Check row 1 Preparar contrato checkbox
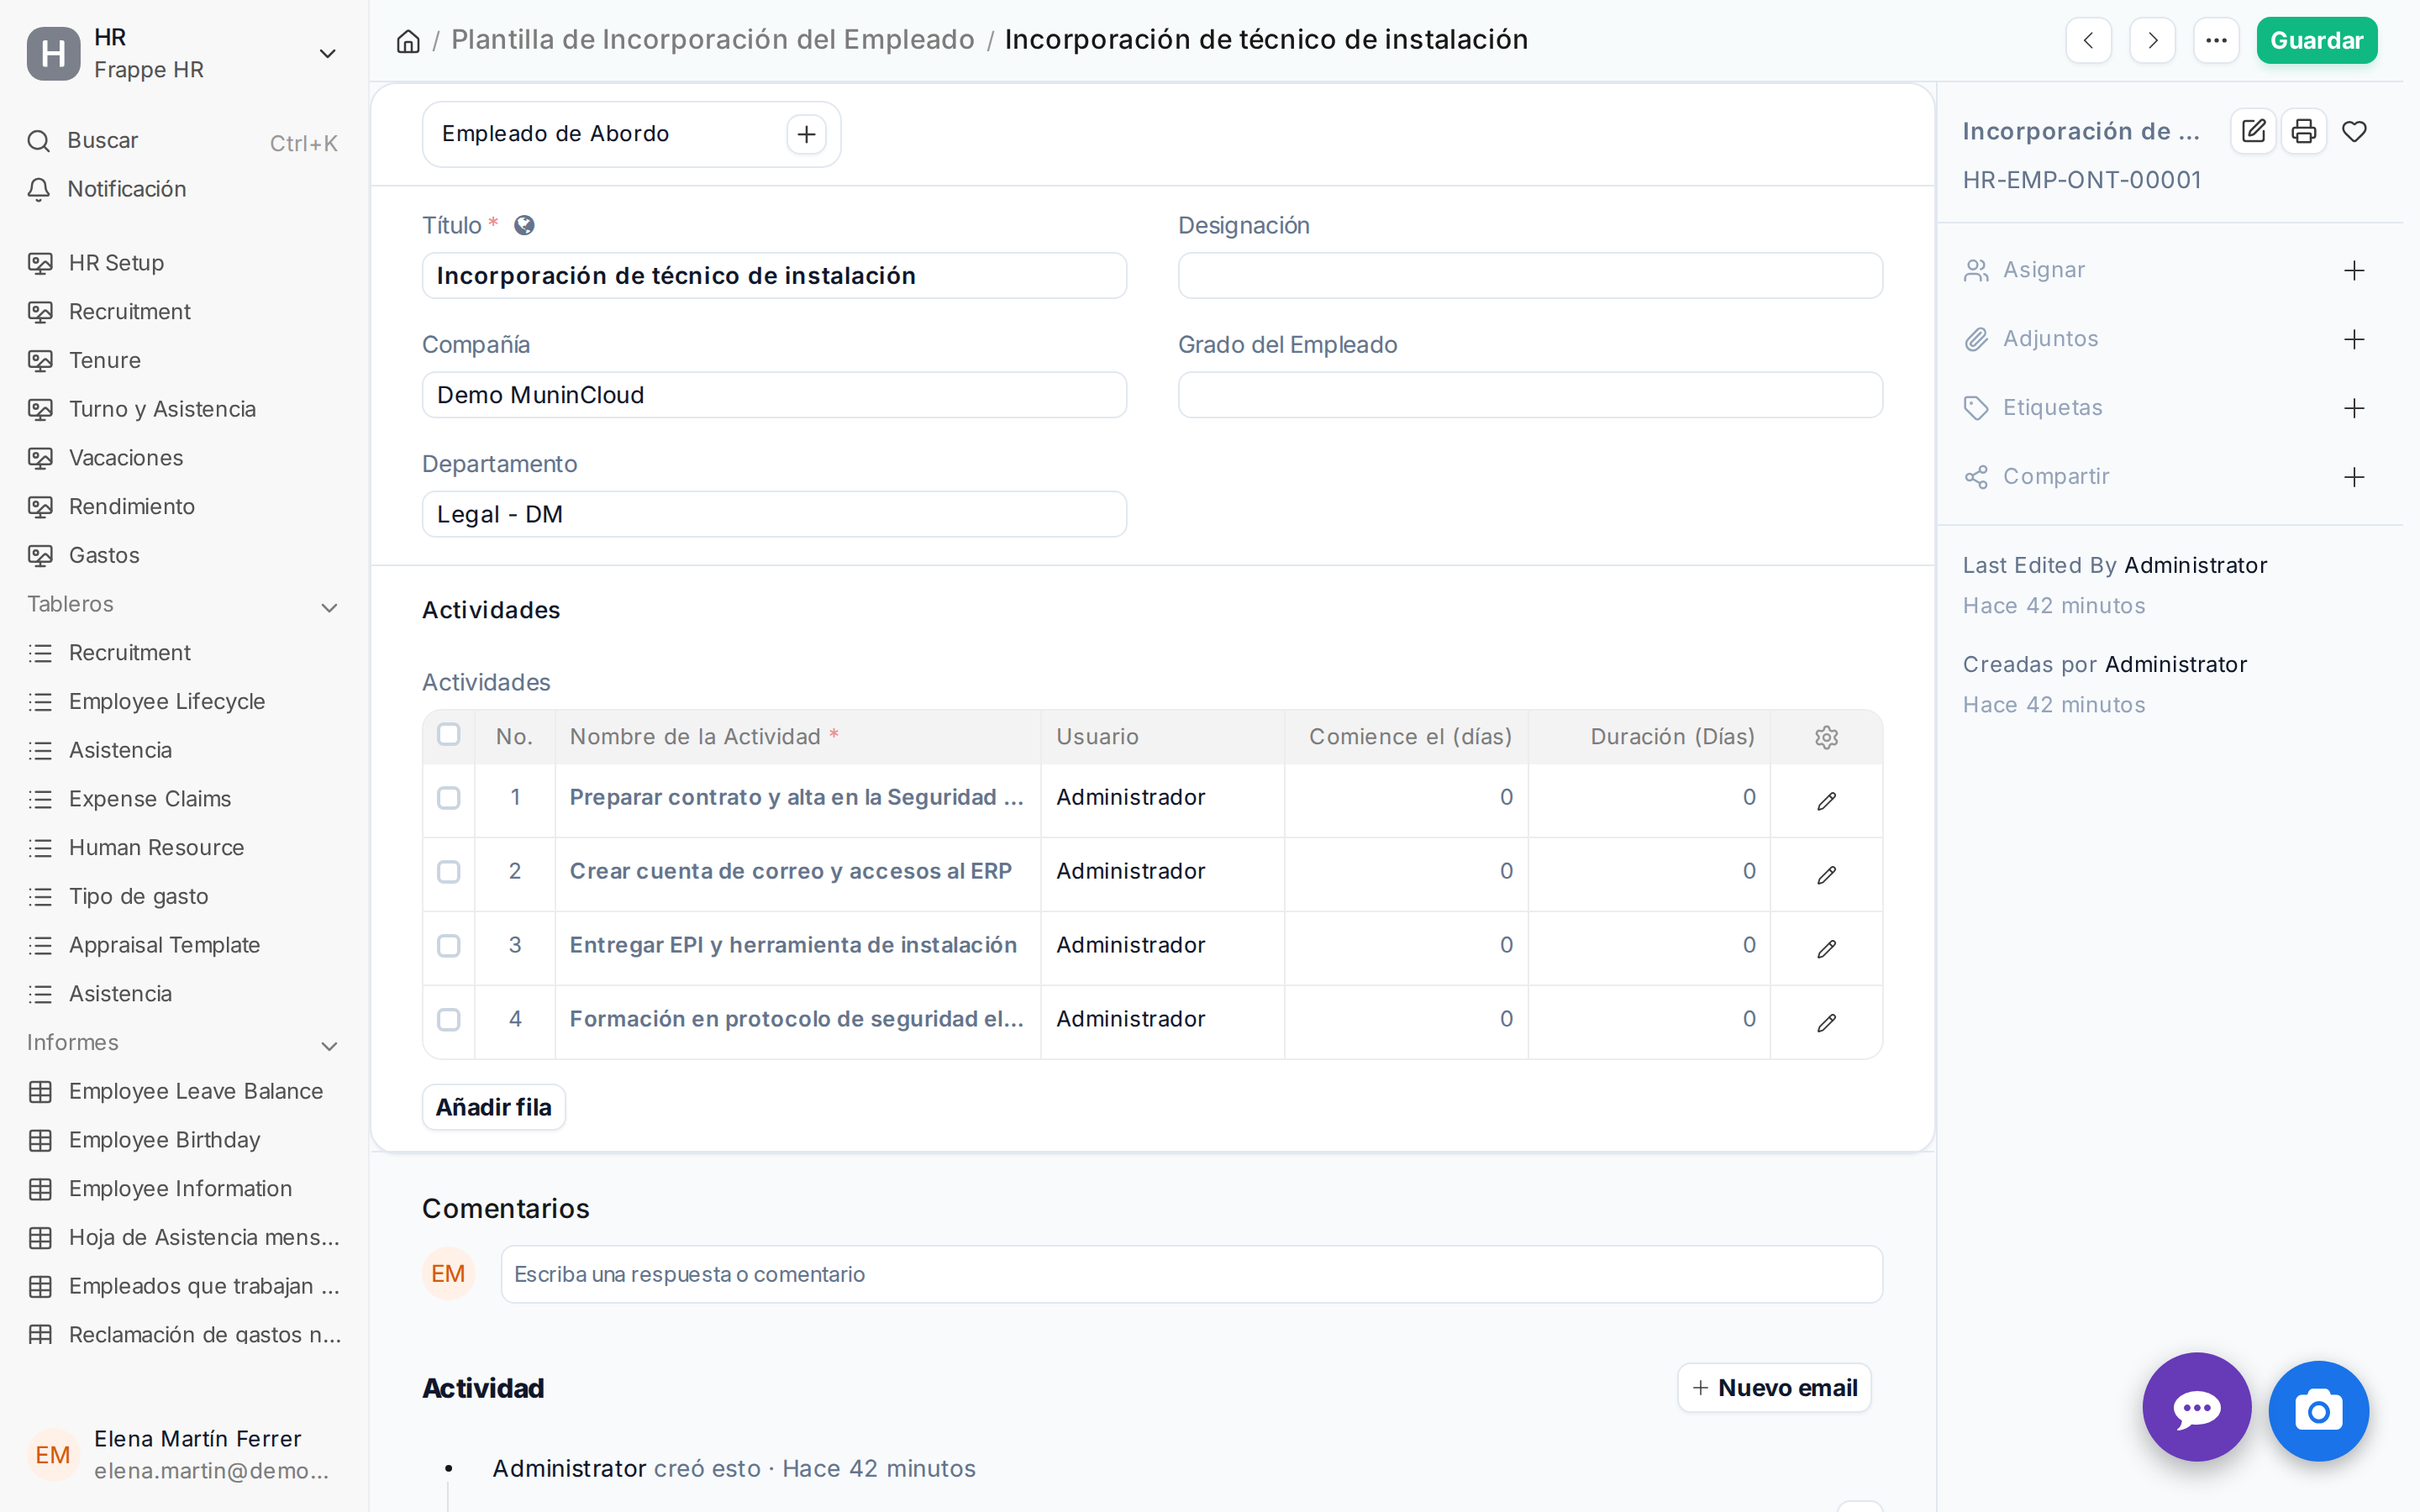Viewport: 2420px width, 1512px height. (x=449, y=798)
